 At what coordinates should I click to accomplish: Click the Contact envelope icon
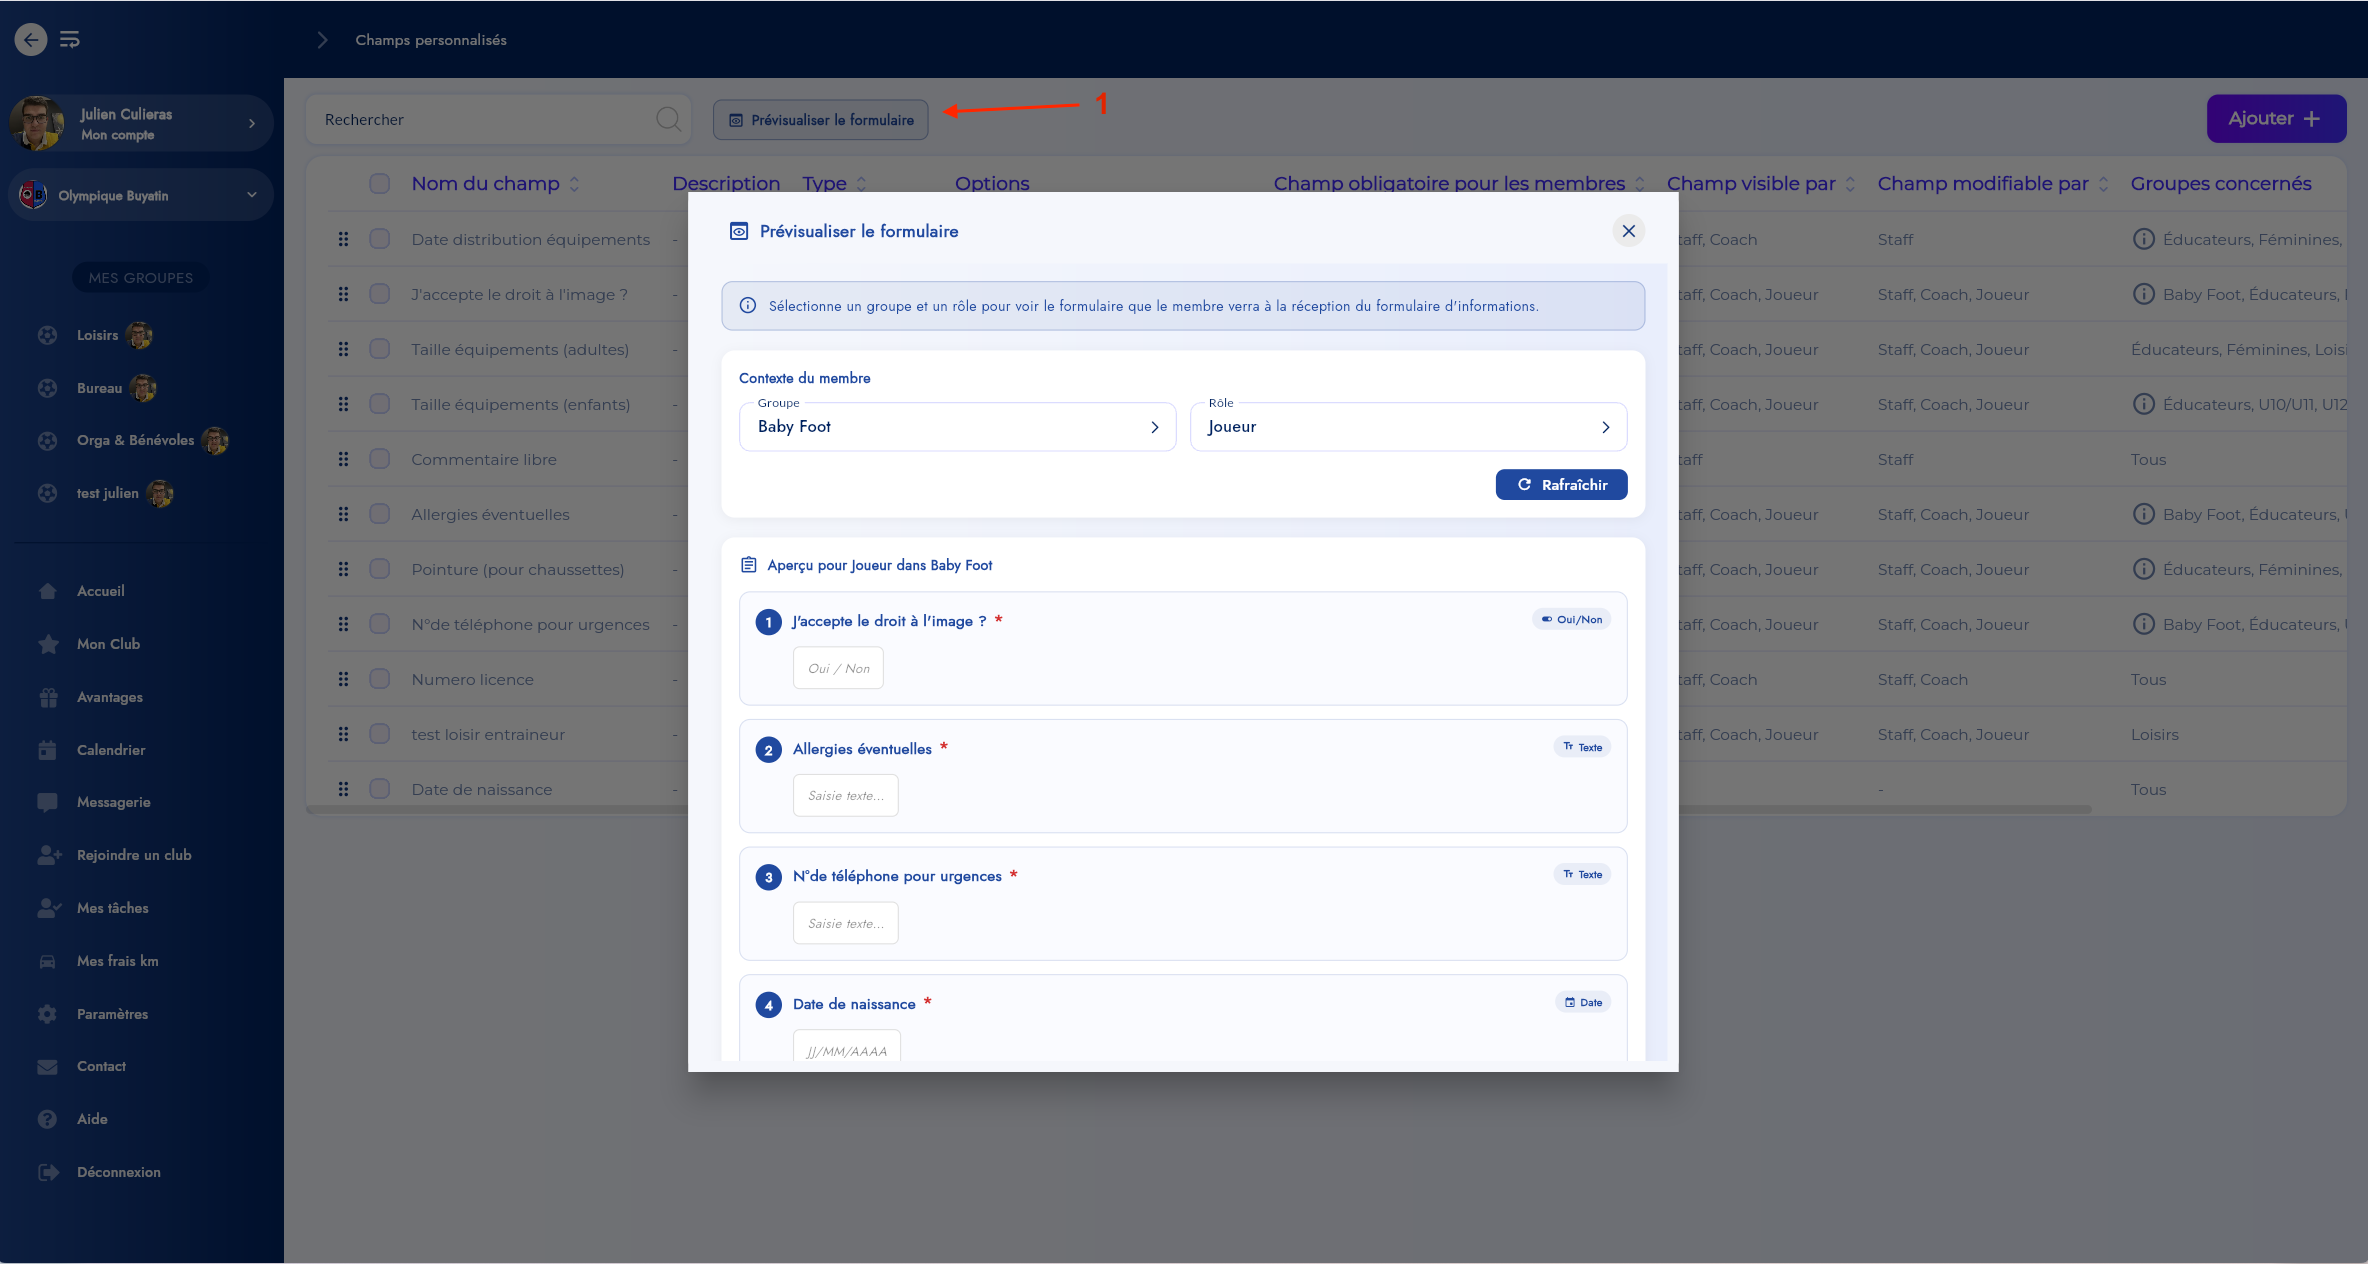click(x=47, y=1066)
